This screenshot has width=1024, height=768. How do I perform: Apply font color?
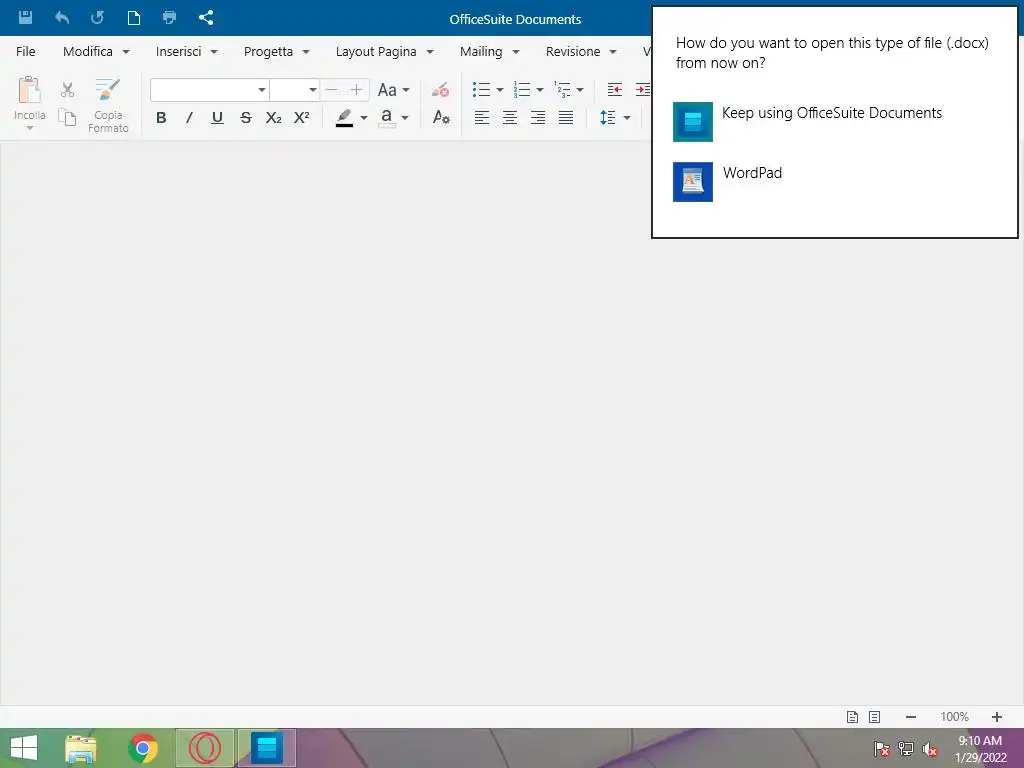pos(387,118)
